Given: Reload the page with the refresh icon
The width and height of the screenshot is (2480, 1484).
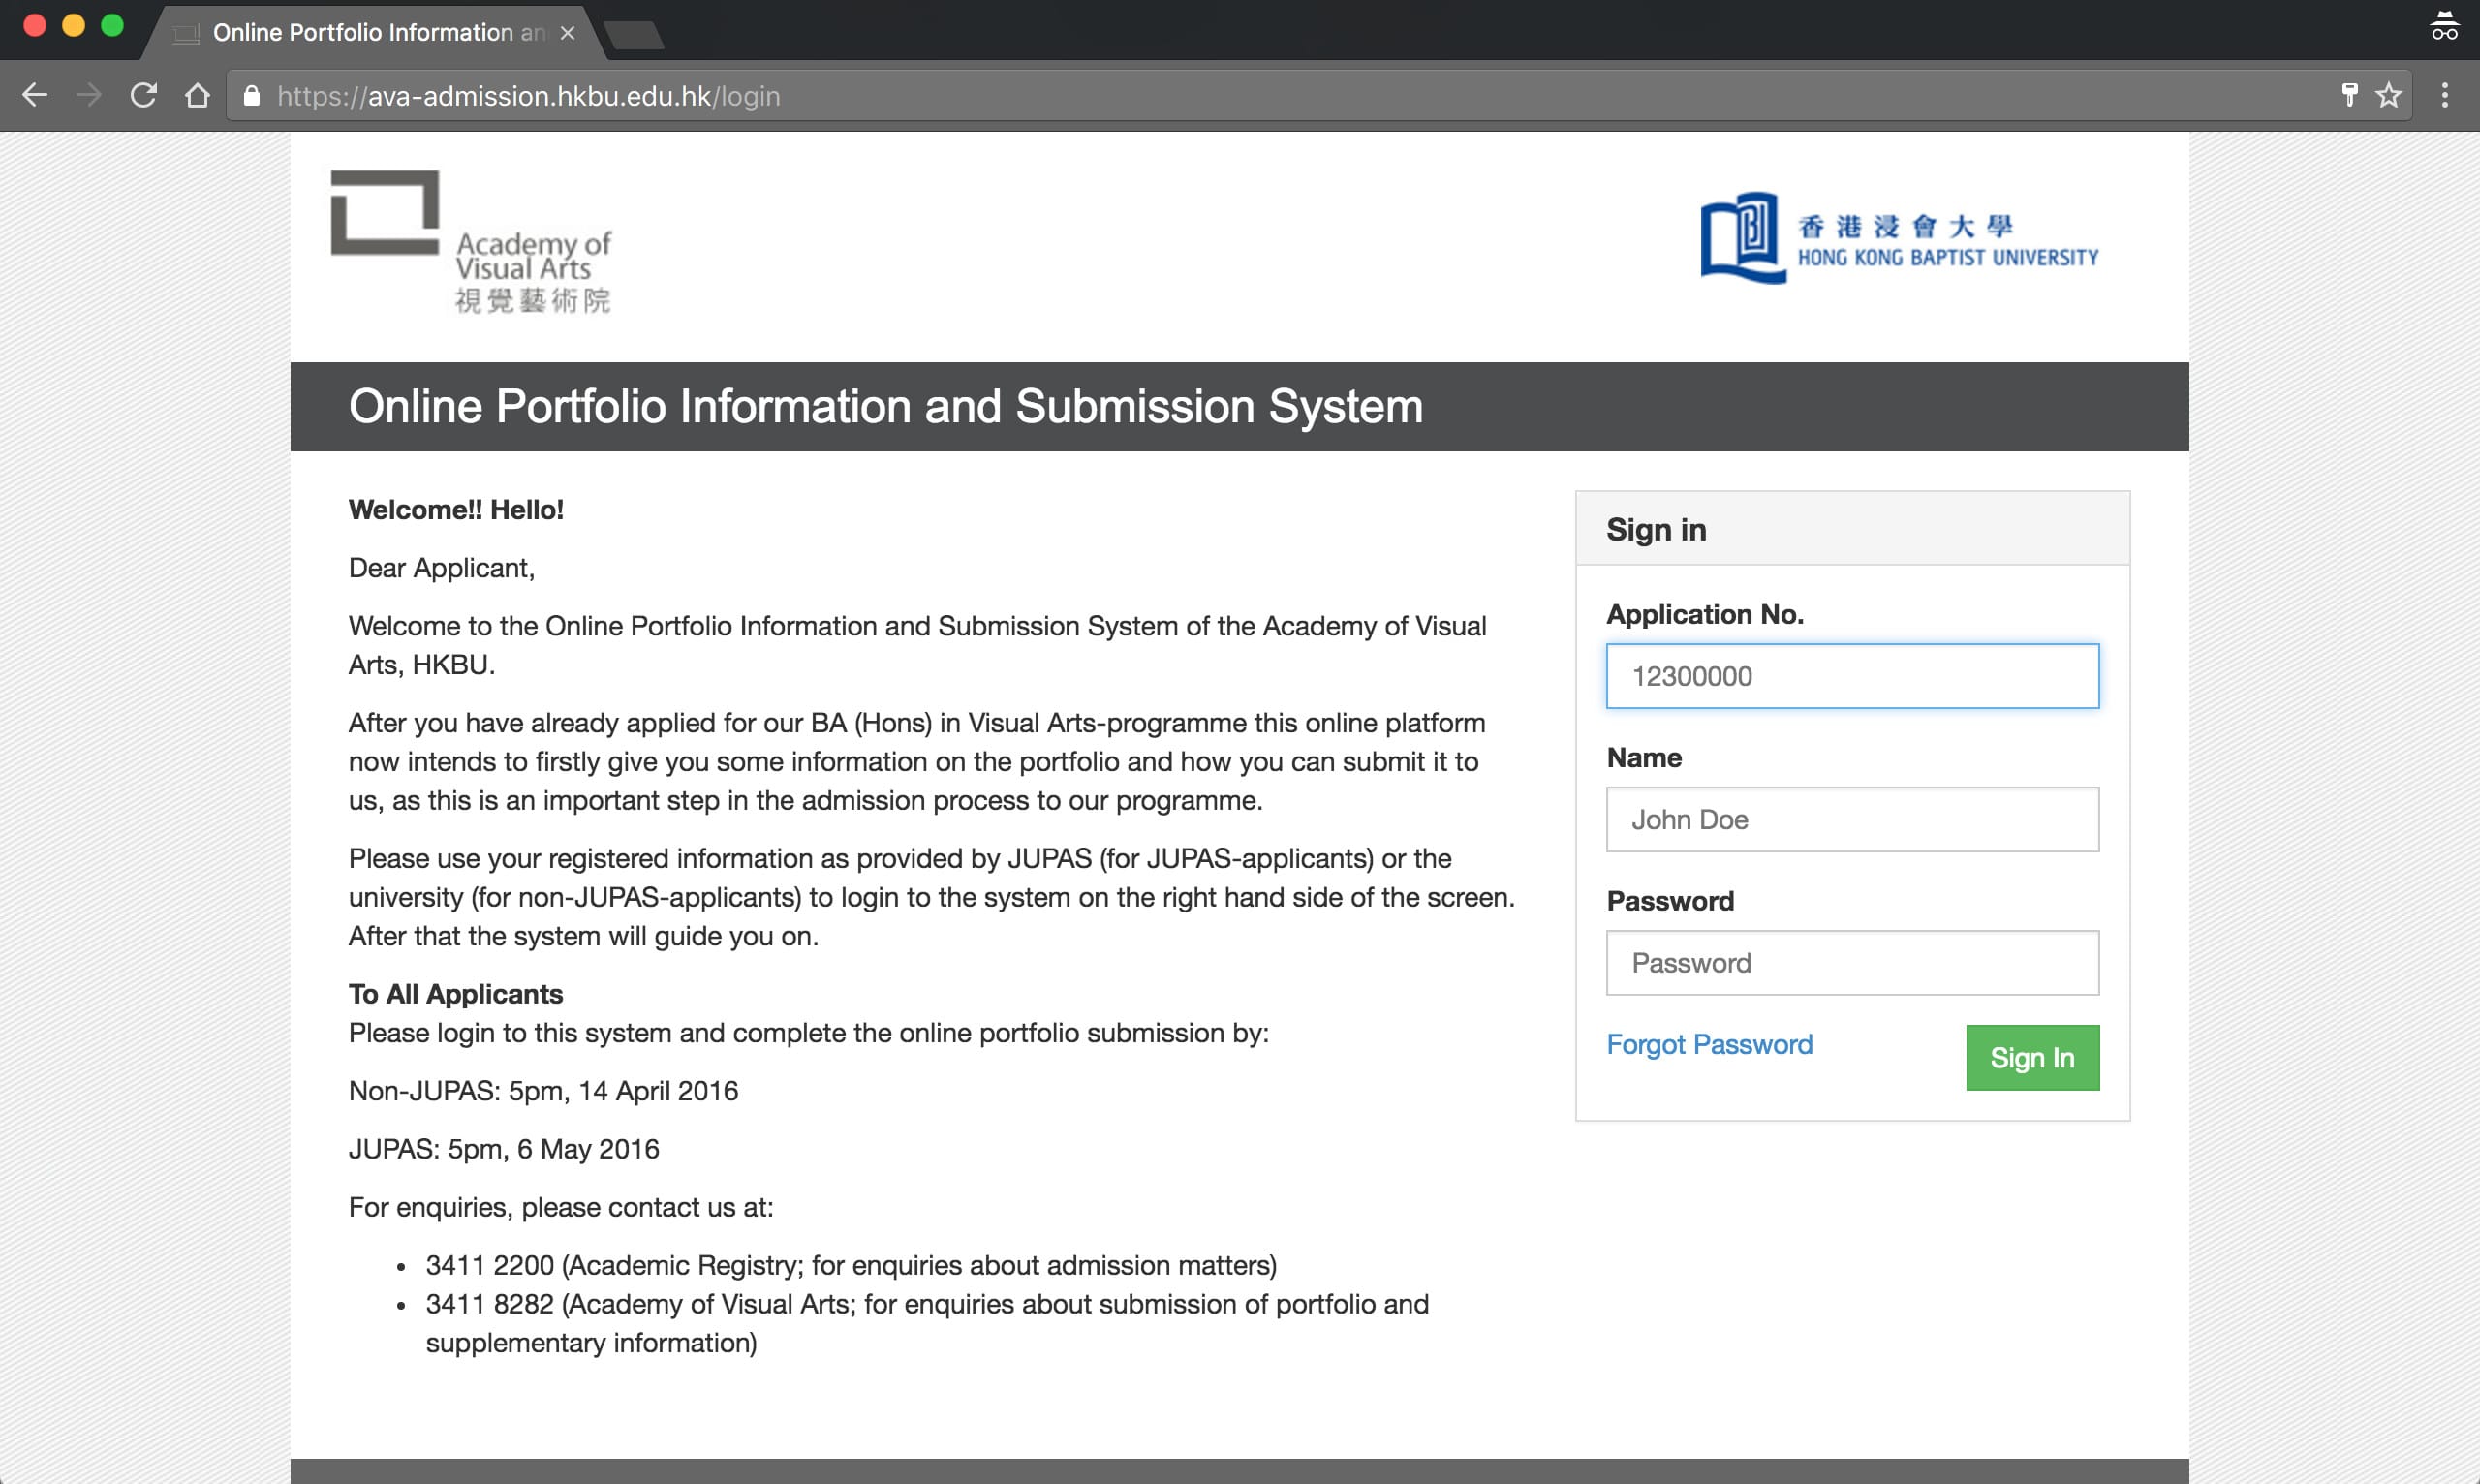Looking at the screenshot, I should (x=143, y=96).
